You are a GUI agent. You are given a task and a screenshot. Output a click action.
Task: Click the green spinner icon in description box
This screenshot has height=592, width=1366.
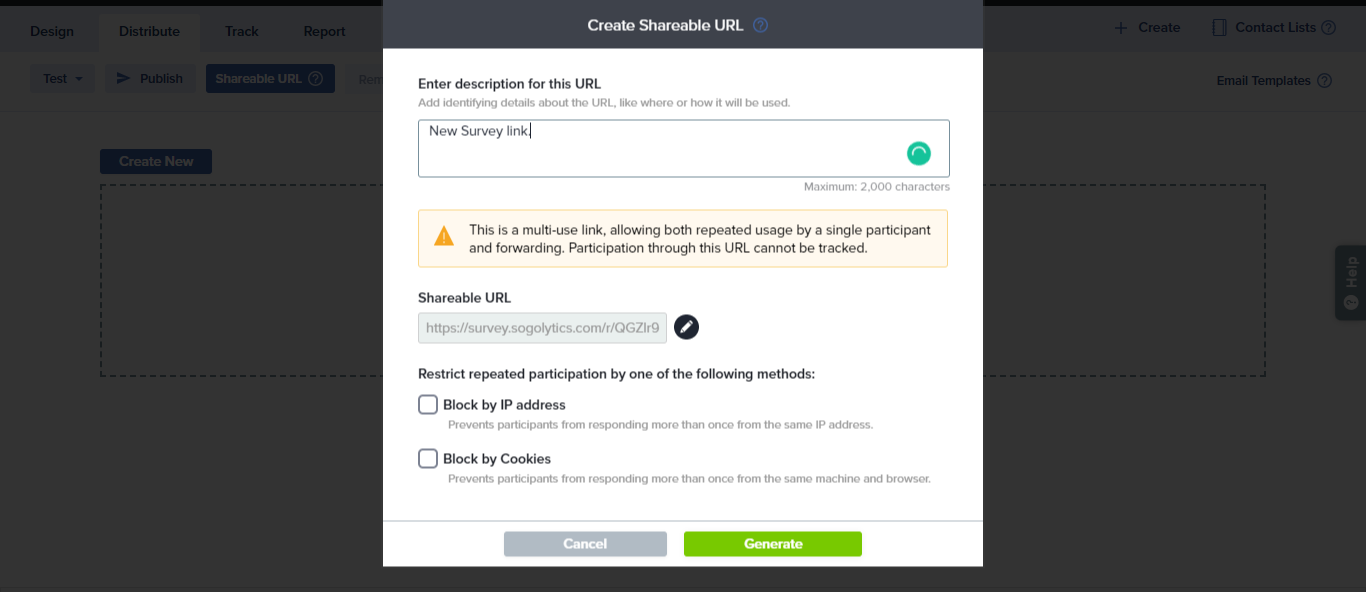918,153
